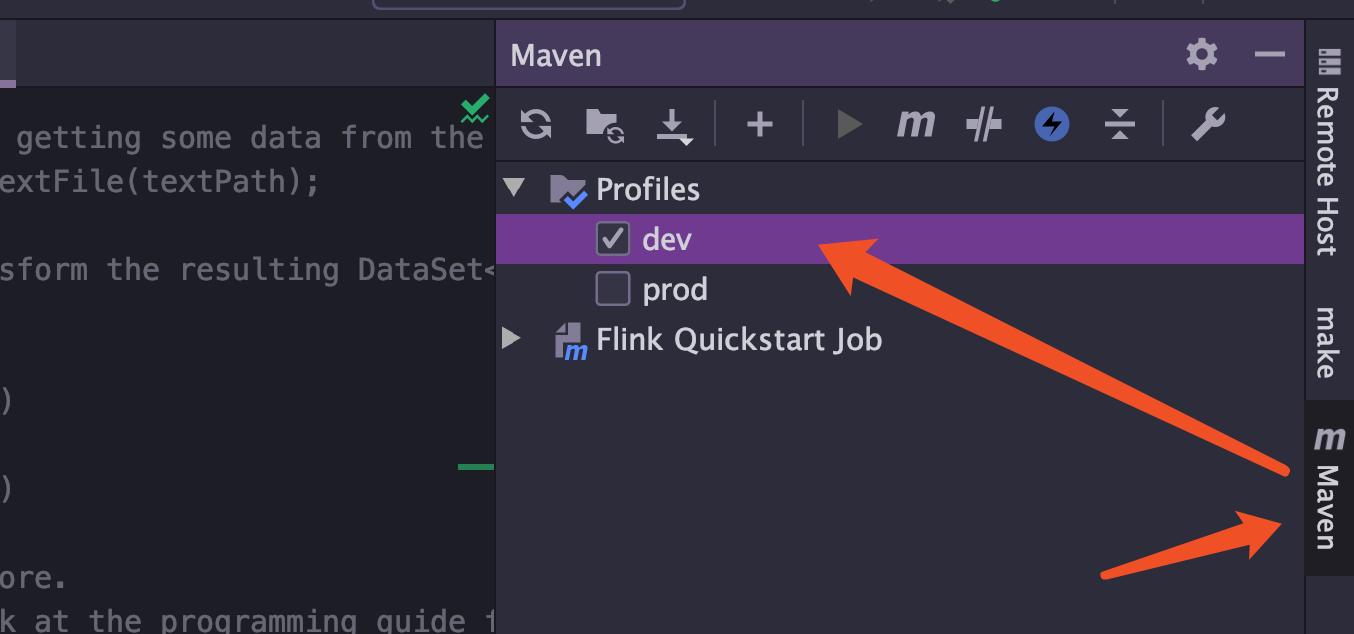Enable the prod profile checkbox
1354x634 pixels.
612,289
